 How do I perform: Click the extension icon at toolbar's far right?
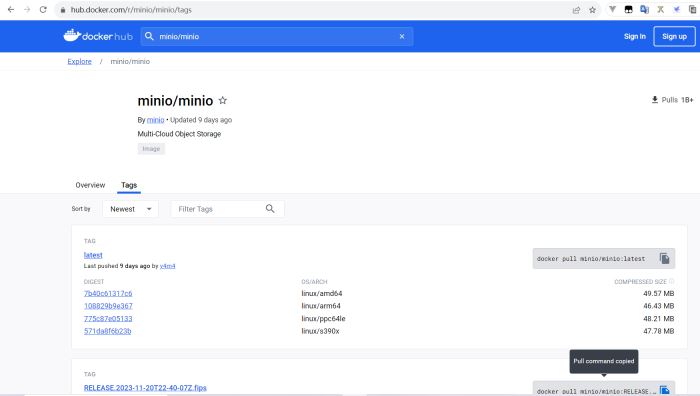[692, 9]
